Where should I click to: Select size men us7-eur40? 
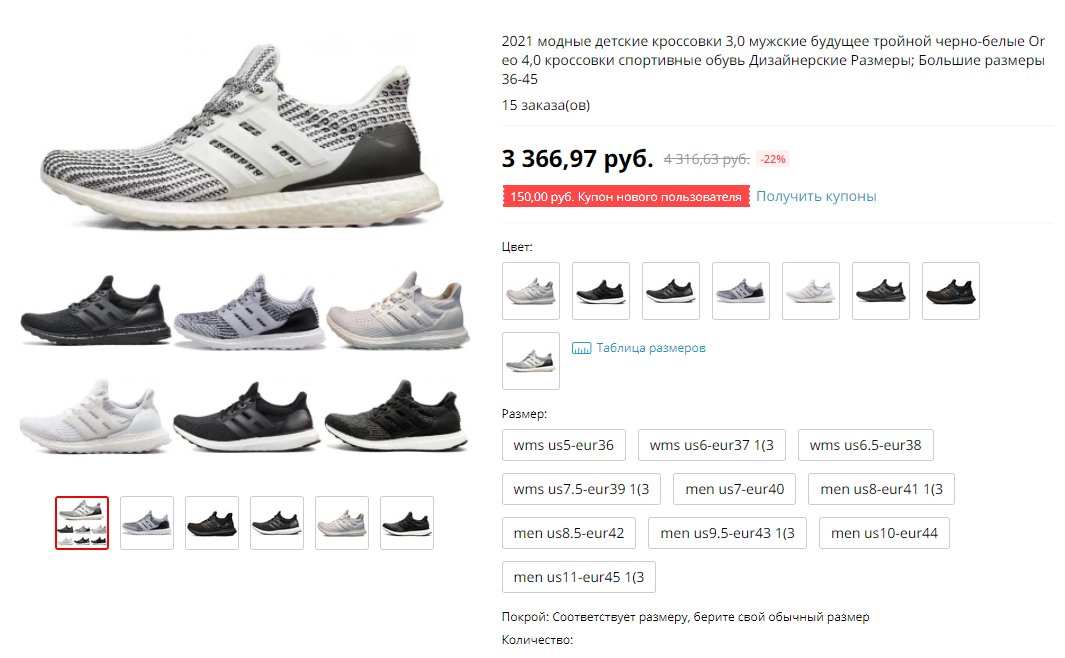734,489
